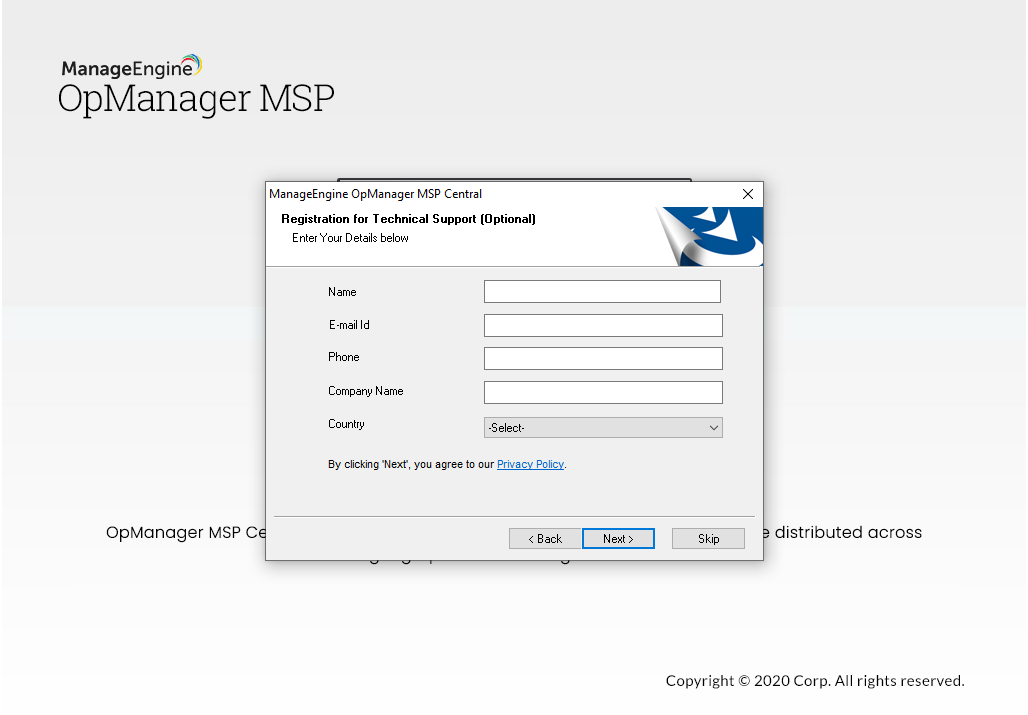
Task: Click the Country field label
Action: coord(346,424)
